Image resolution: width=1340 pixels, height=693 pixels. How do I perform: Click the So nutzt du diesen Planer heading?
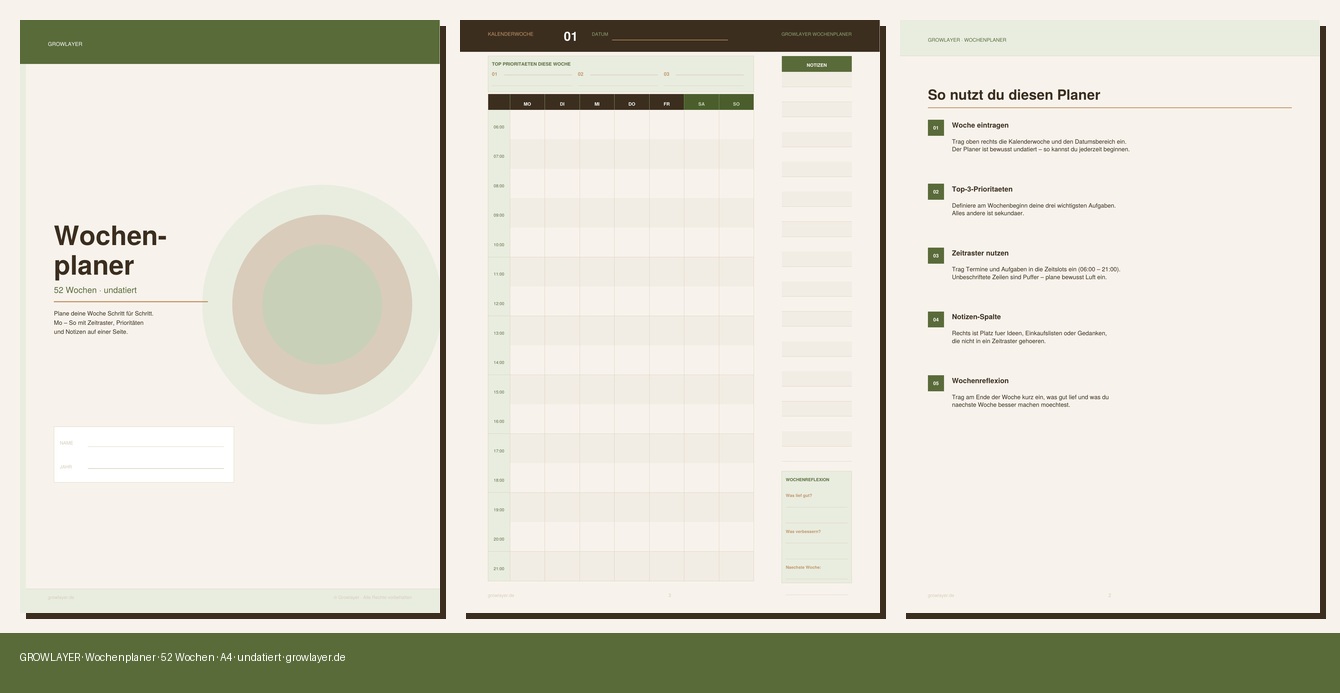[x=1013, y=95]
